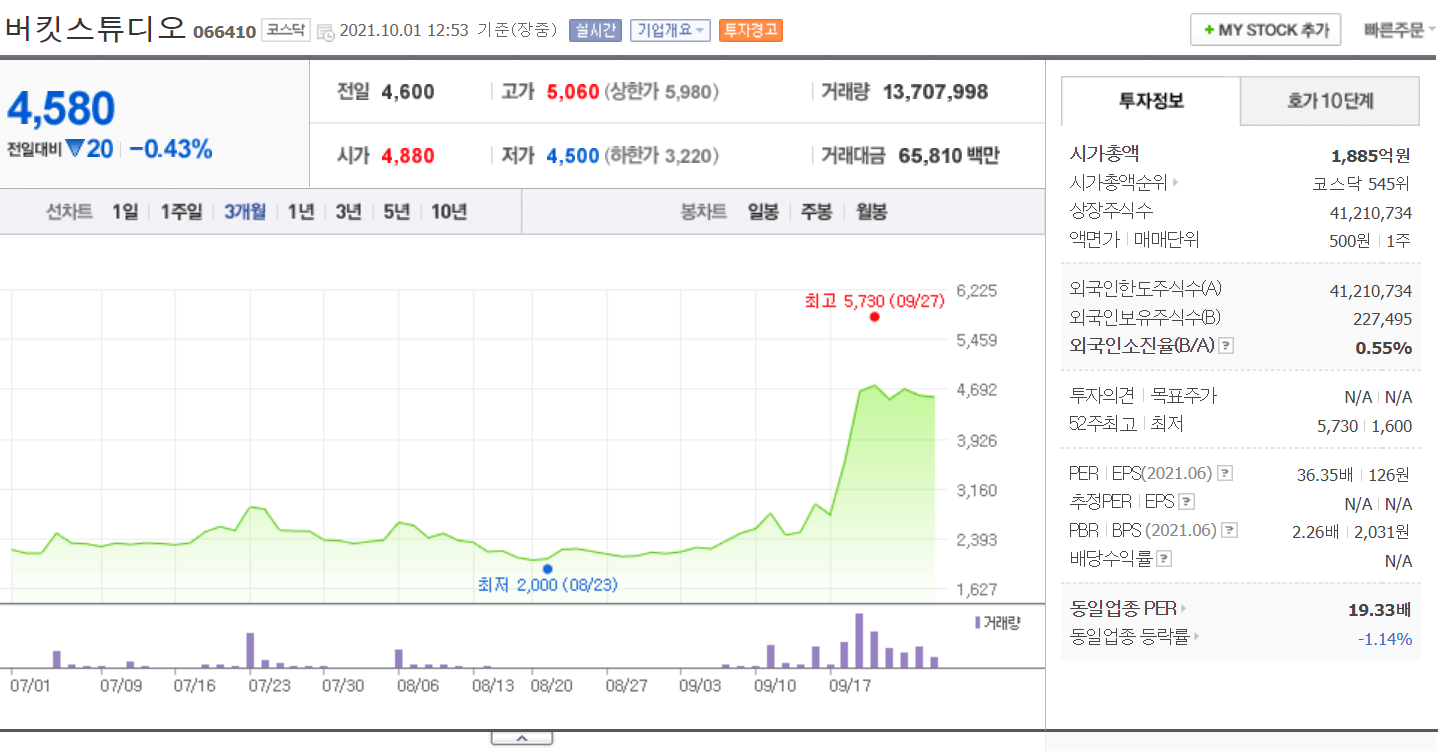This screenshot has height=751, width=1443.
Task: Click the arrow next to 동일업종 PER
Action: 1184,608
